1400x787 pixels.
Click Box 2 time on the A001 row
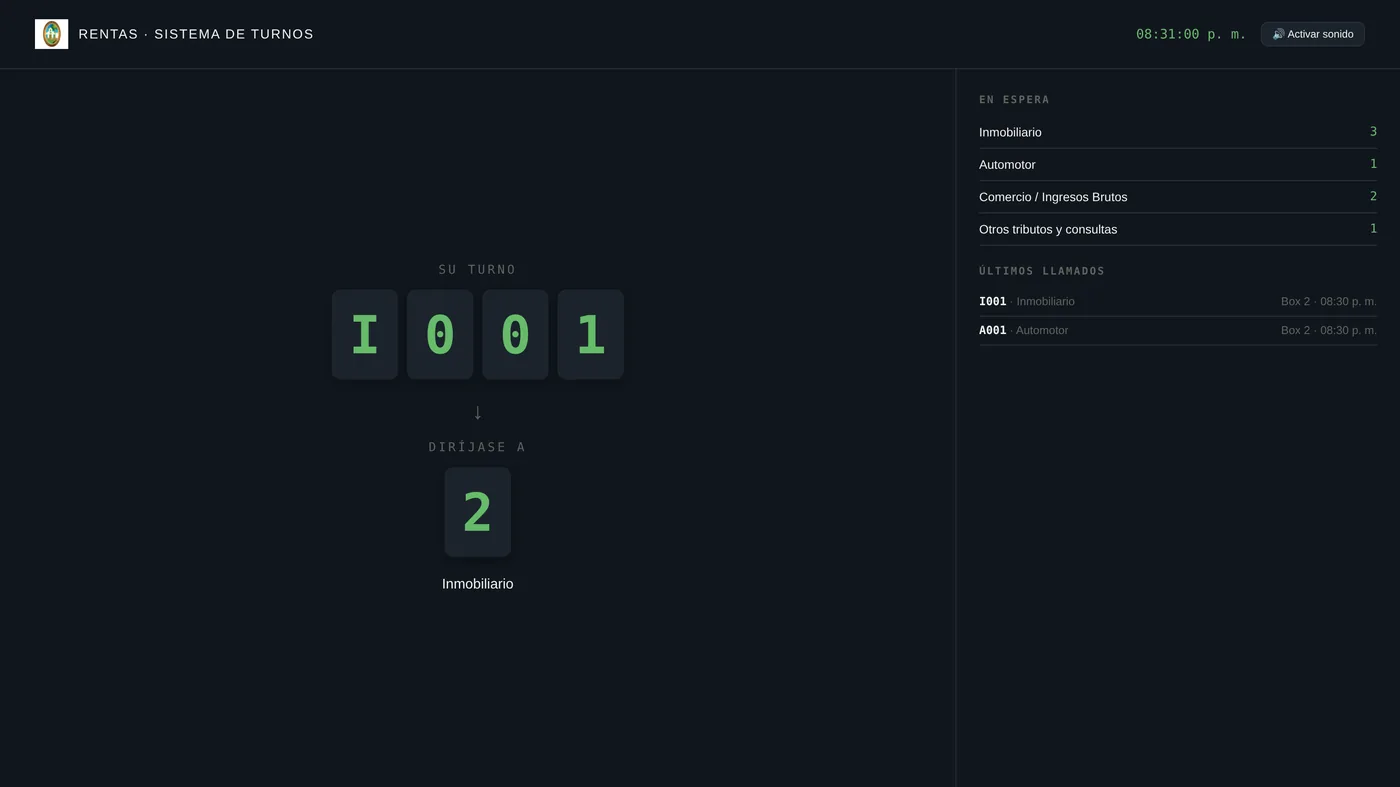click(1329, 330)
